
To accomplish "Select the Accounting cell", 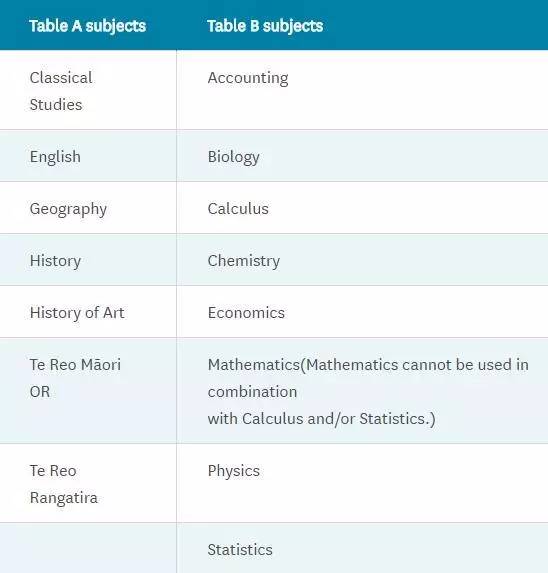I will pos(362,90).
